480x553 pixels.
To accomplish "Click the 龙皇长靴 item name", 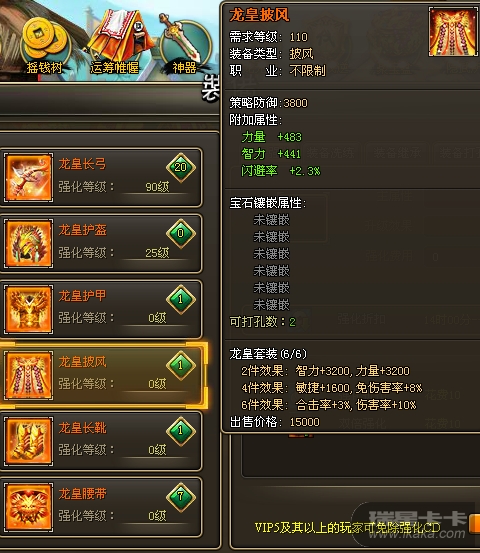I will pos(82,428).
